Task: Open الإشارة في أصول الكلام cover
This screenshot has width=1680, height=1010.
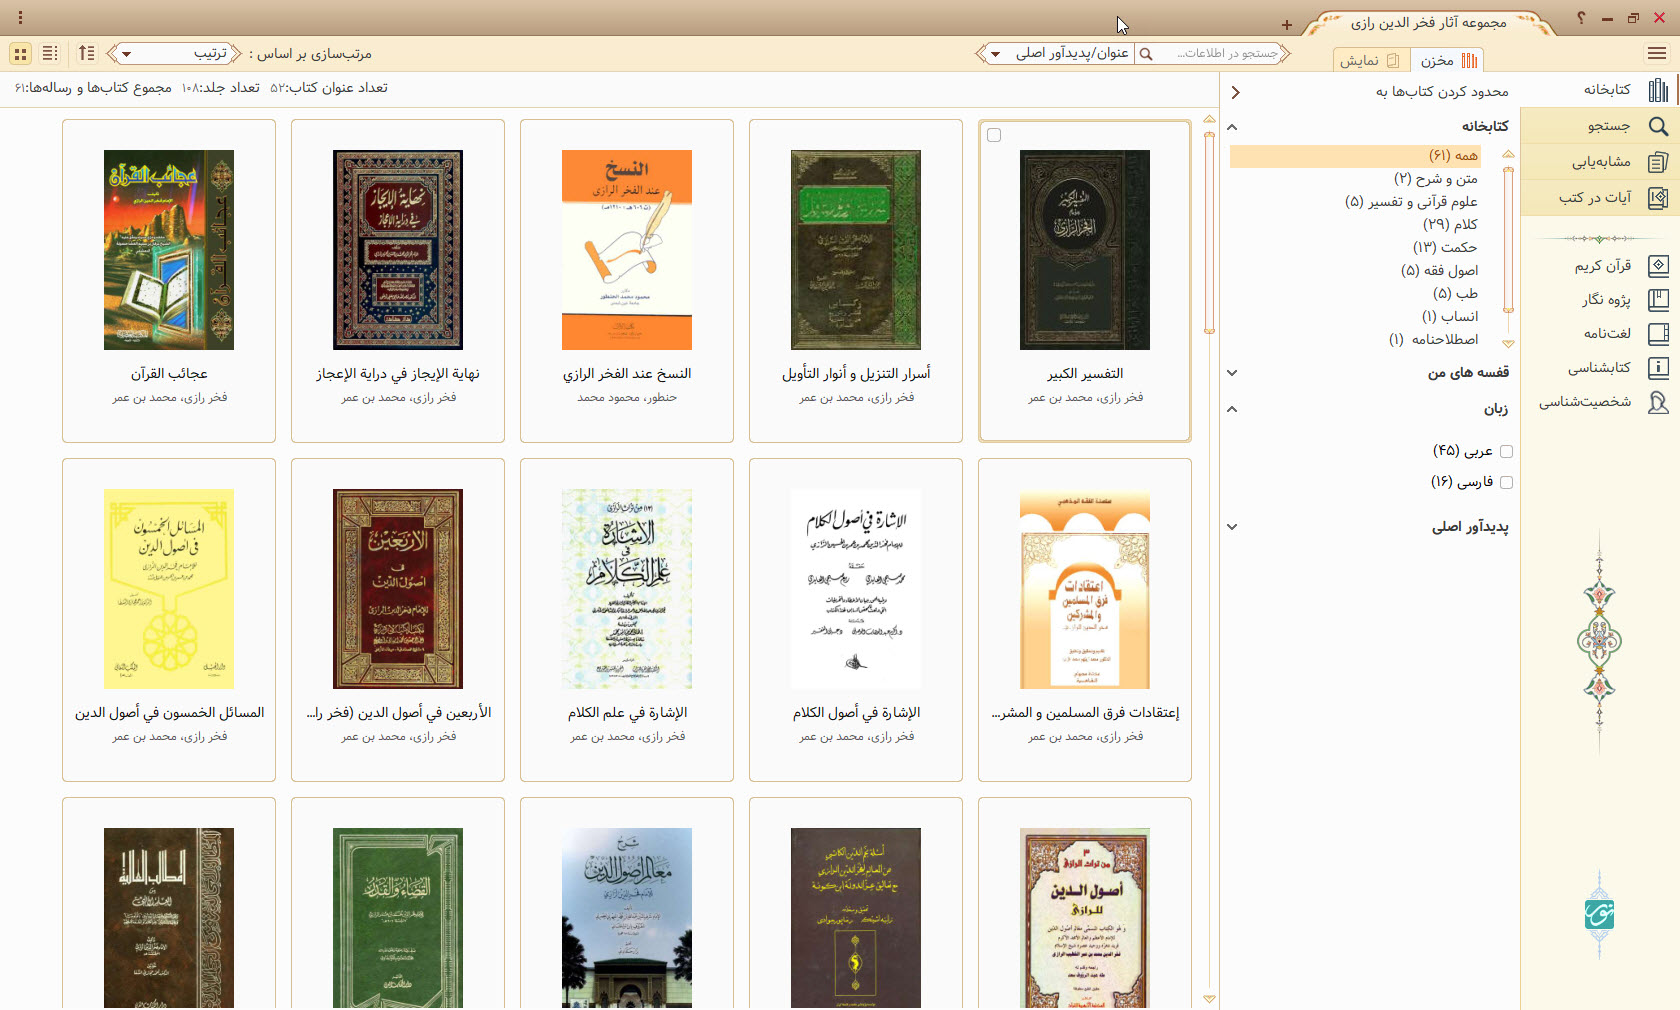Action: [x=856, y=589]
